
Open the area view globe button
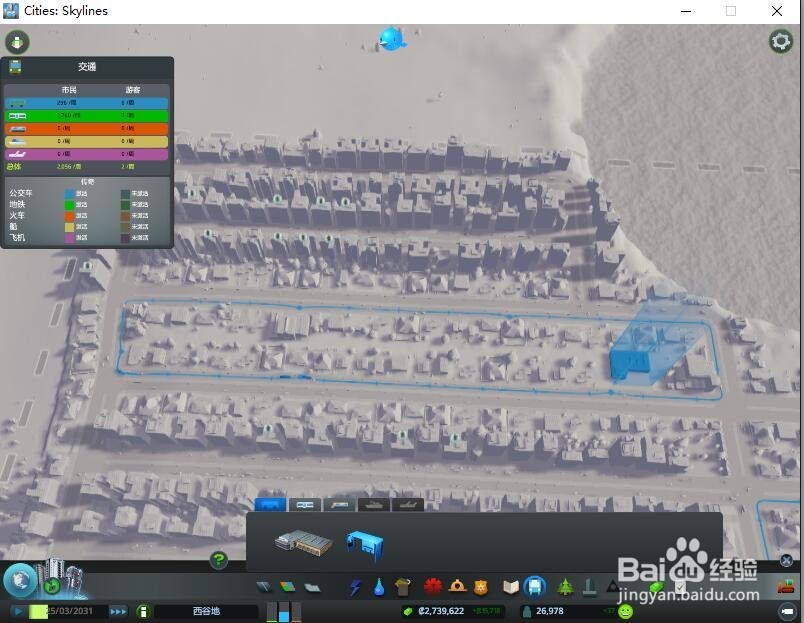tap(20, 580)
